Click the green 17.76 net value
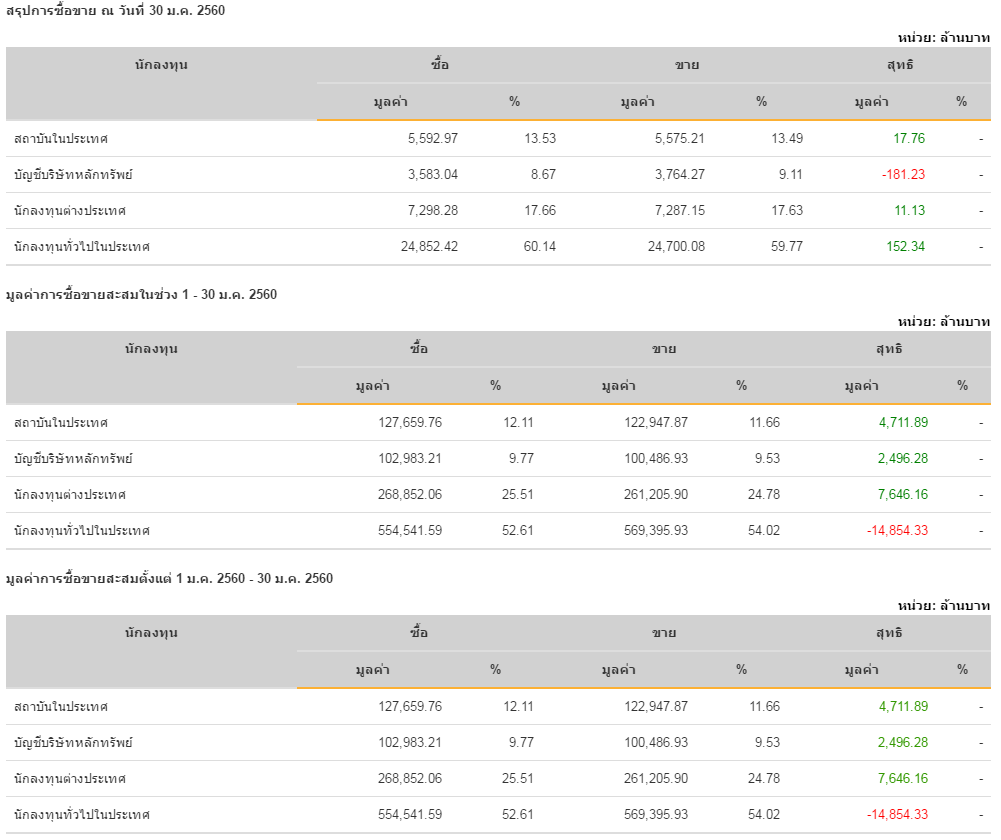This screenshot has height=840, width=1001. coord(909,139)
